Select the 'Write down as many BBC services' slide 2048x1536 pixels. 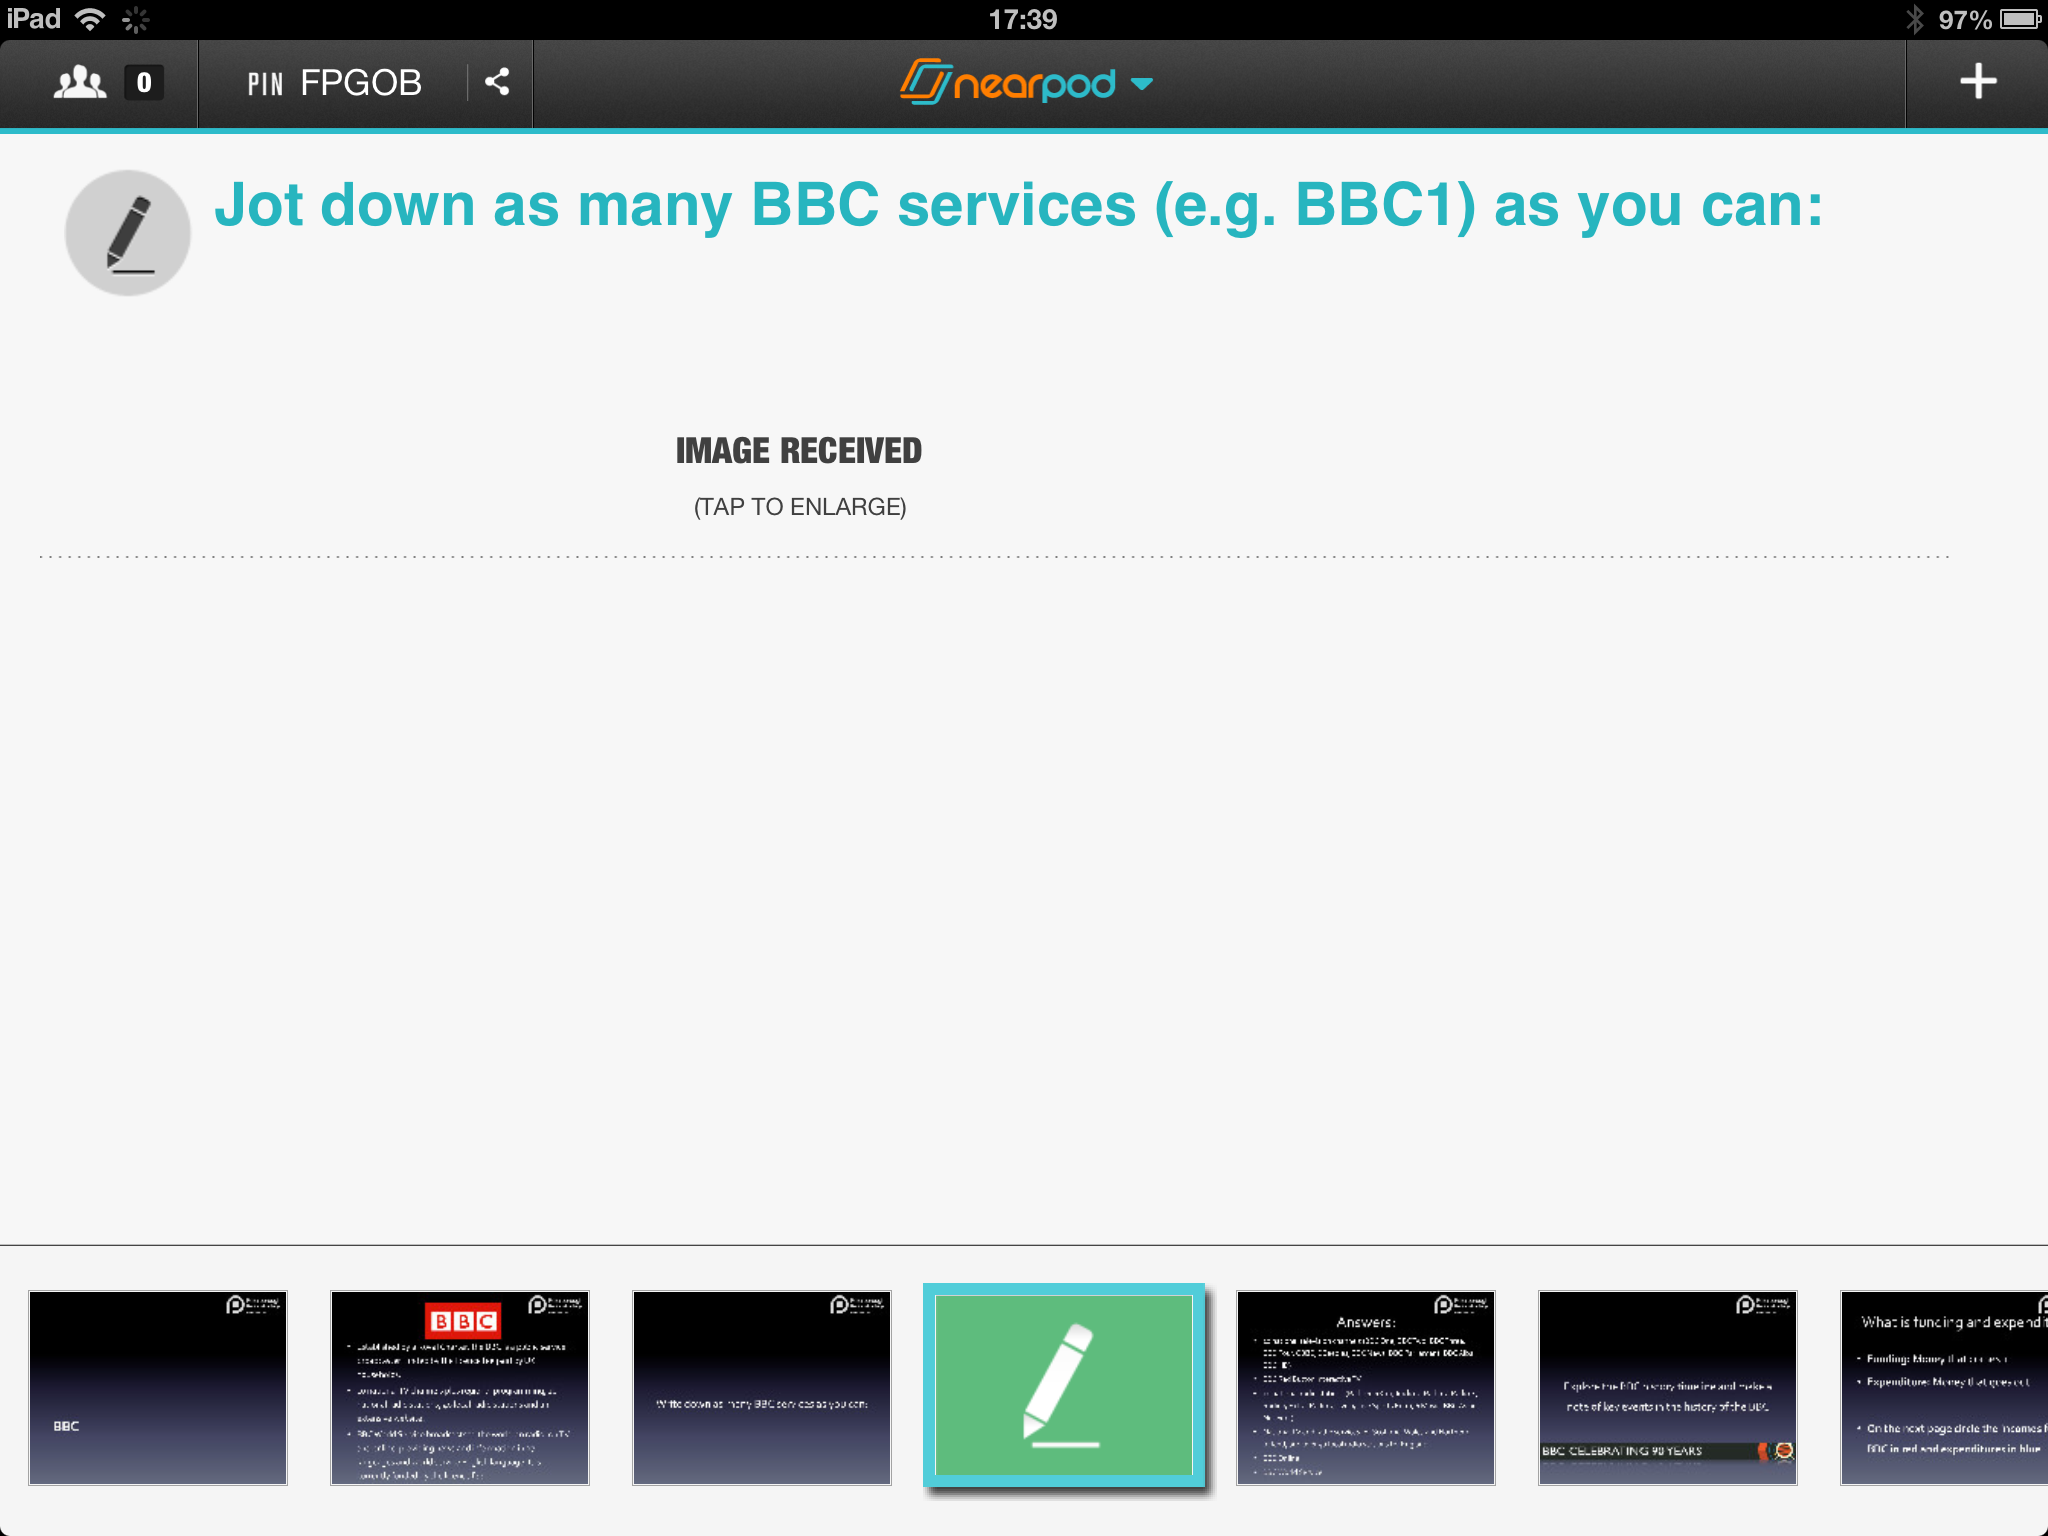(762, 1387)
